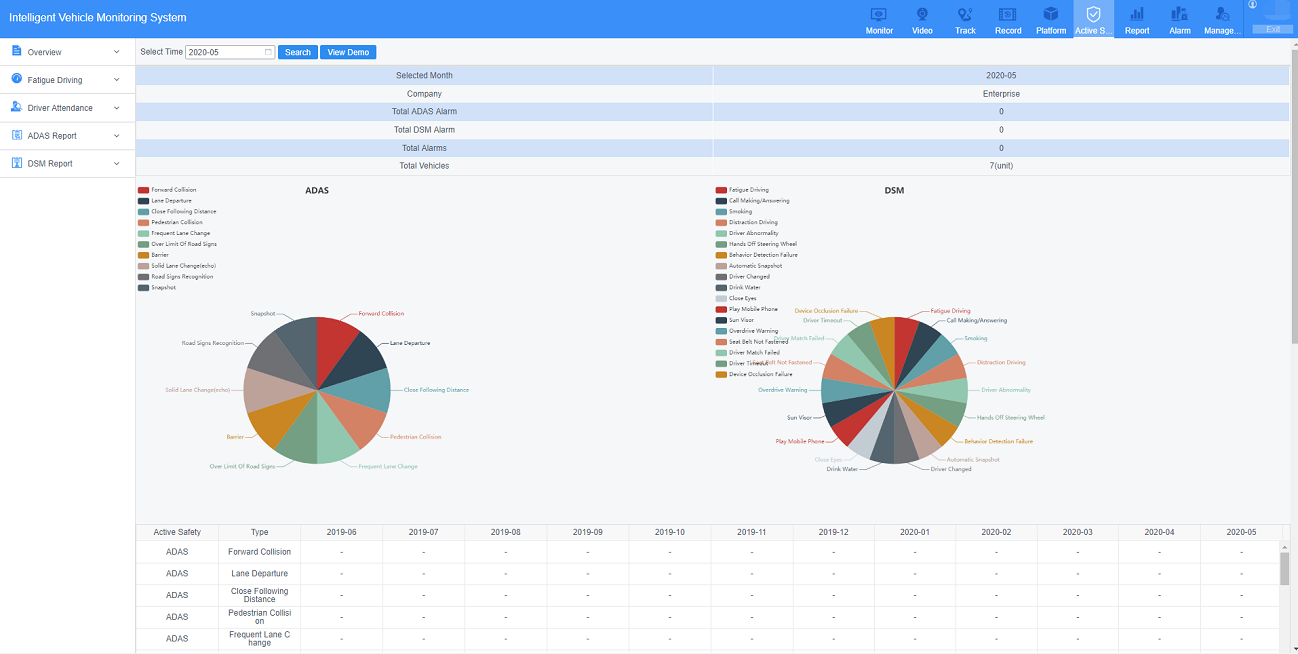Click the Drink Water color swatch in DSM legend

click(722, 288)
